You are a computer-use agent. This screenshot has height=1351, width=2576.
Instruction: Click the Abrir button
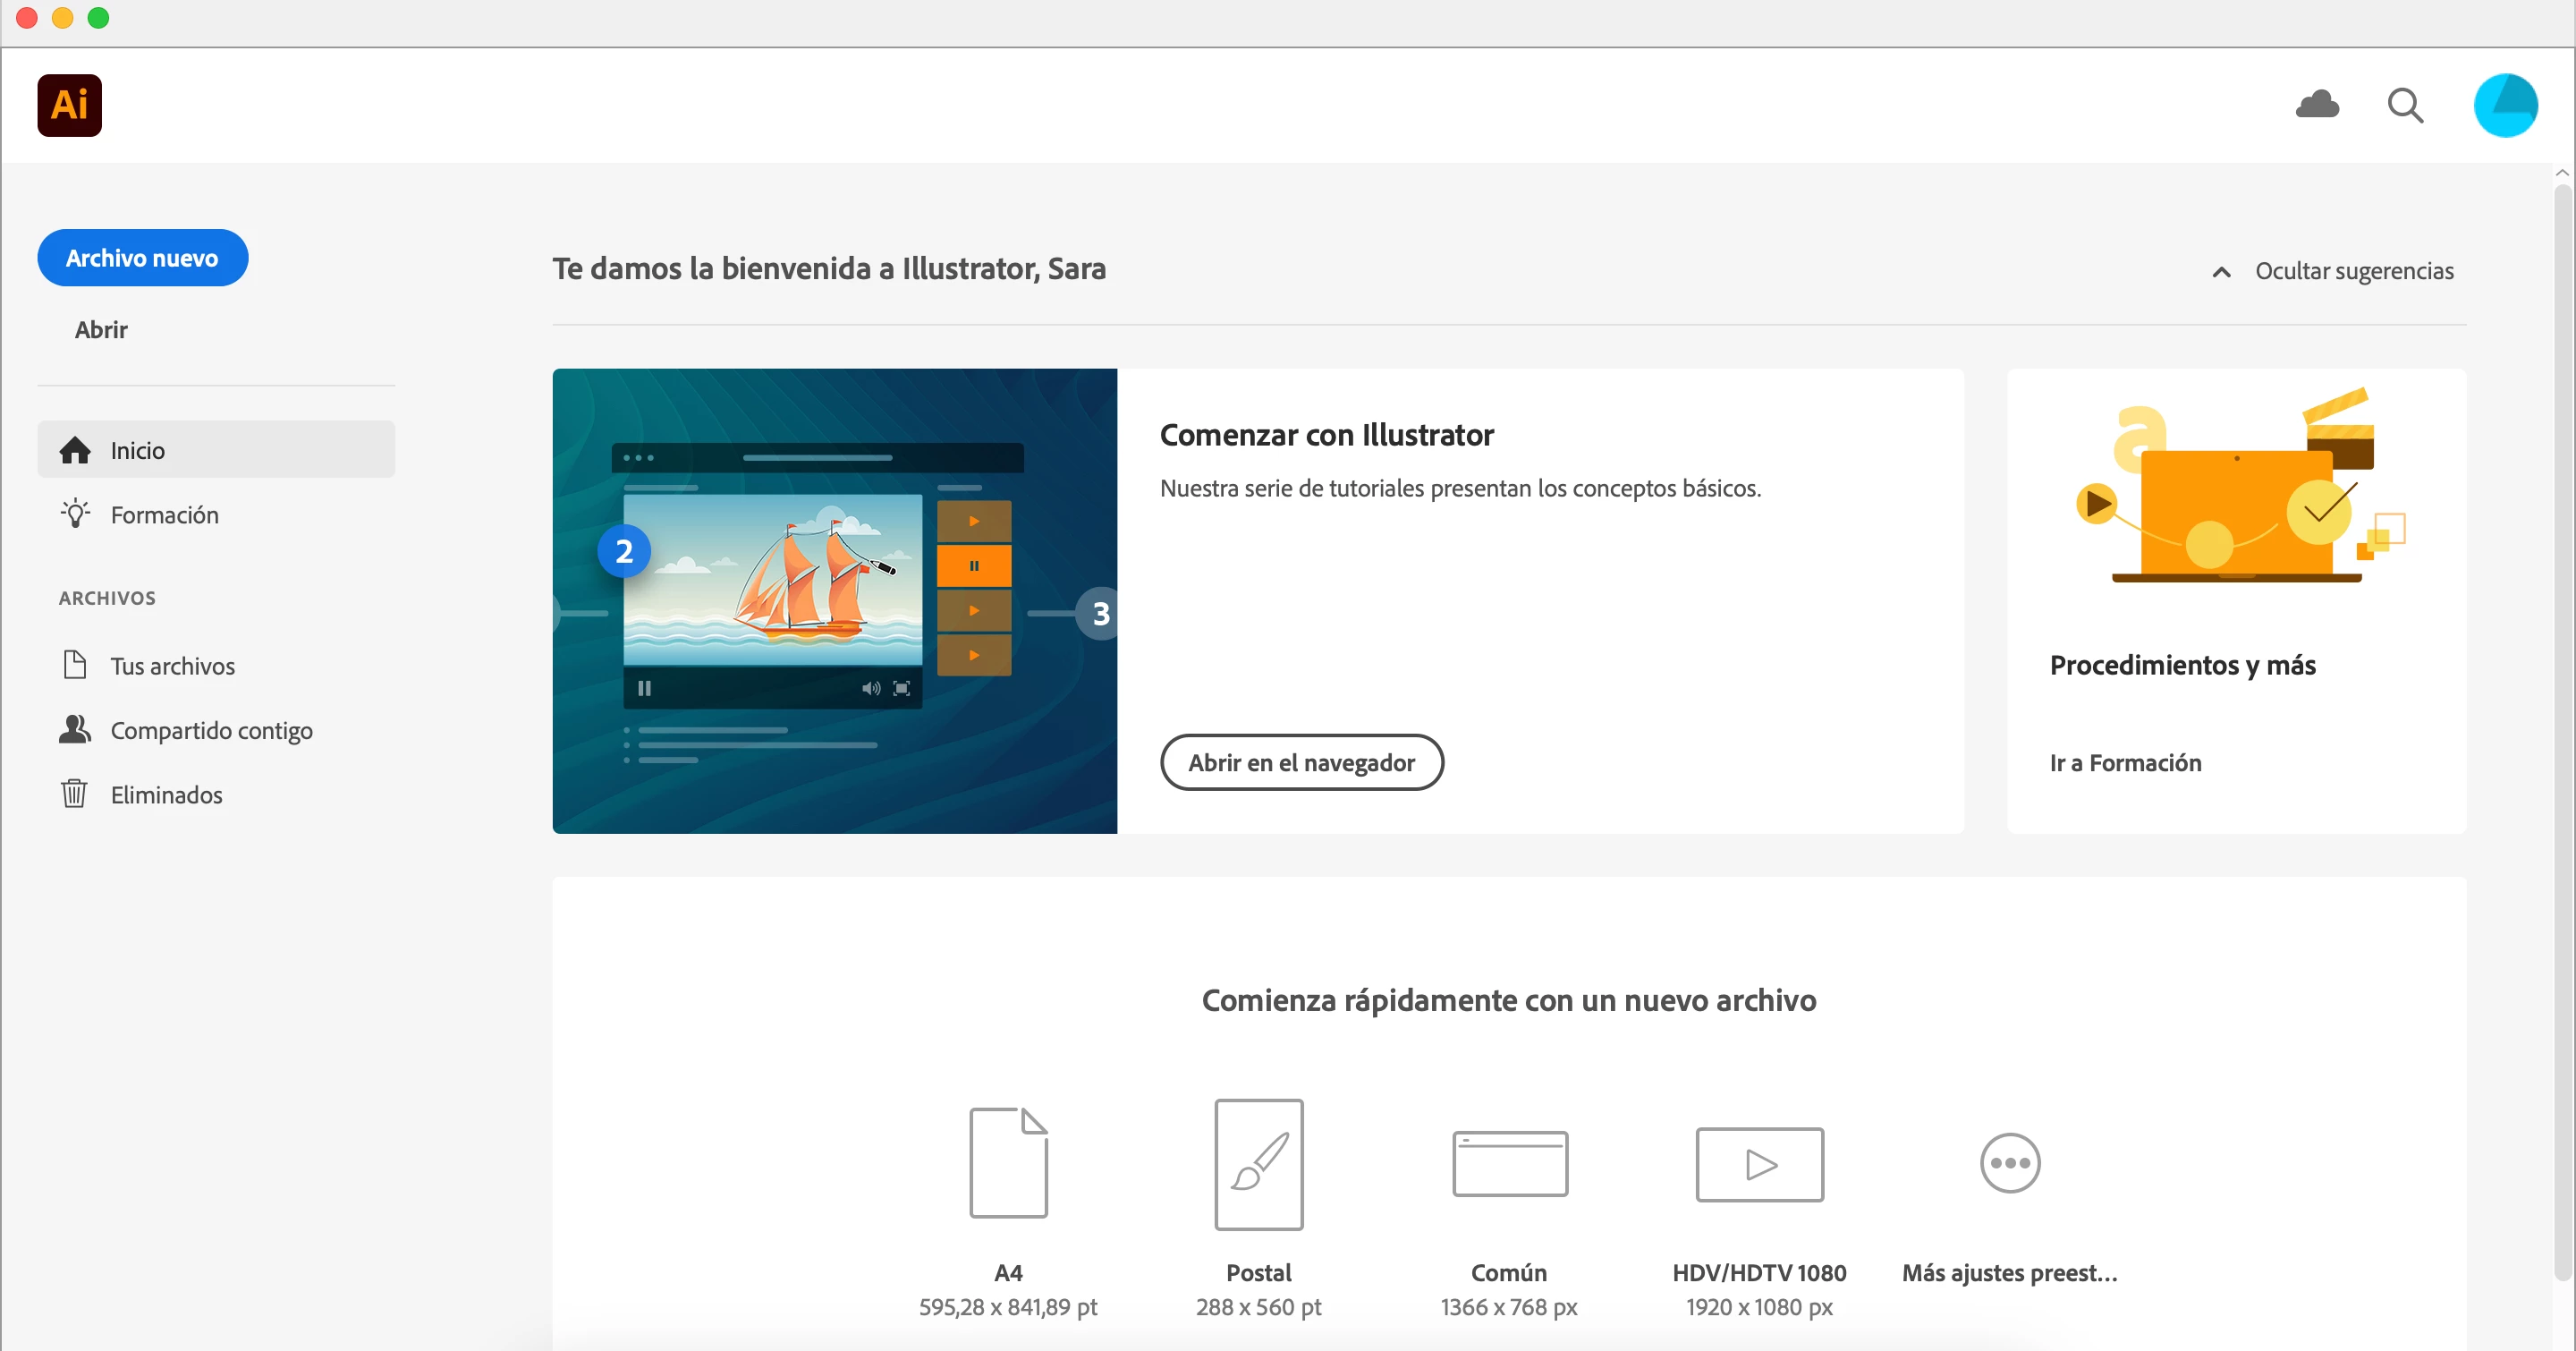pyautogui.click(x=101, y=329)
